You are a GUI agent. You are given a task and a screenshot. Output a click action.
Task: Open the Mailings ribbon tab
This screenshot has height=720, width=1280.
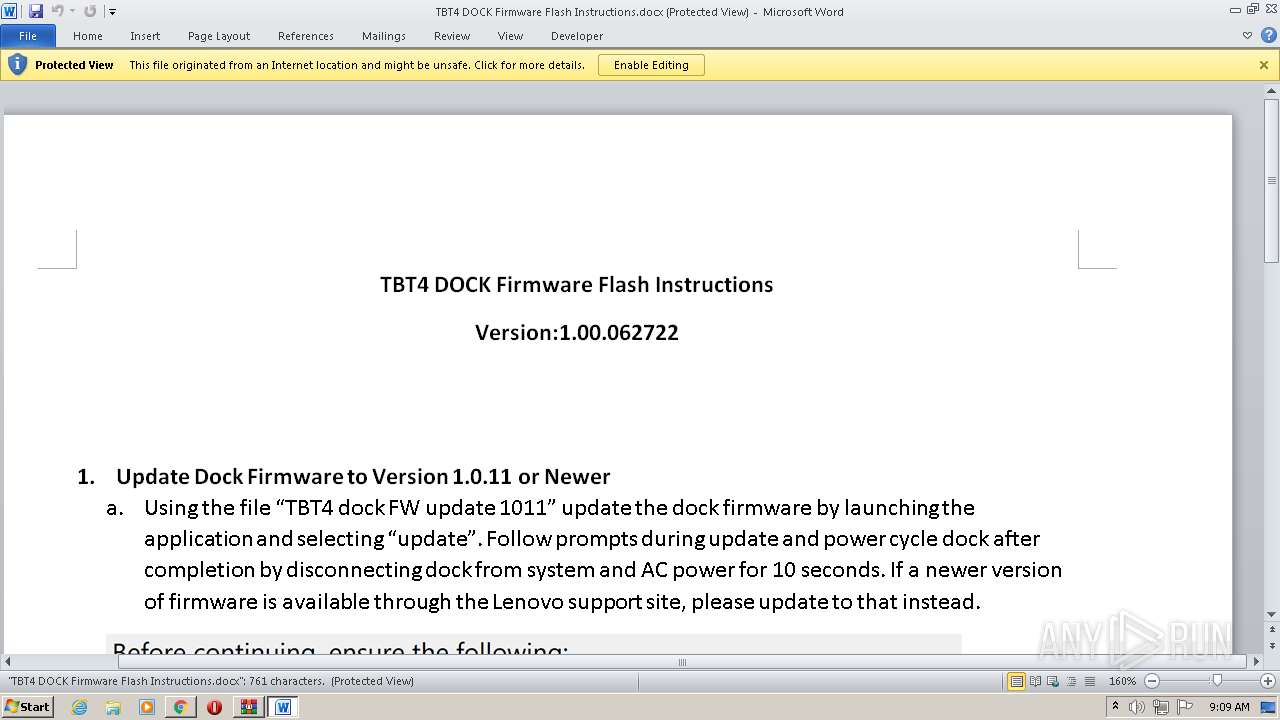tap(384, 36)
